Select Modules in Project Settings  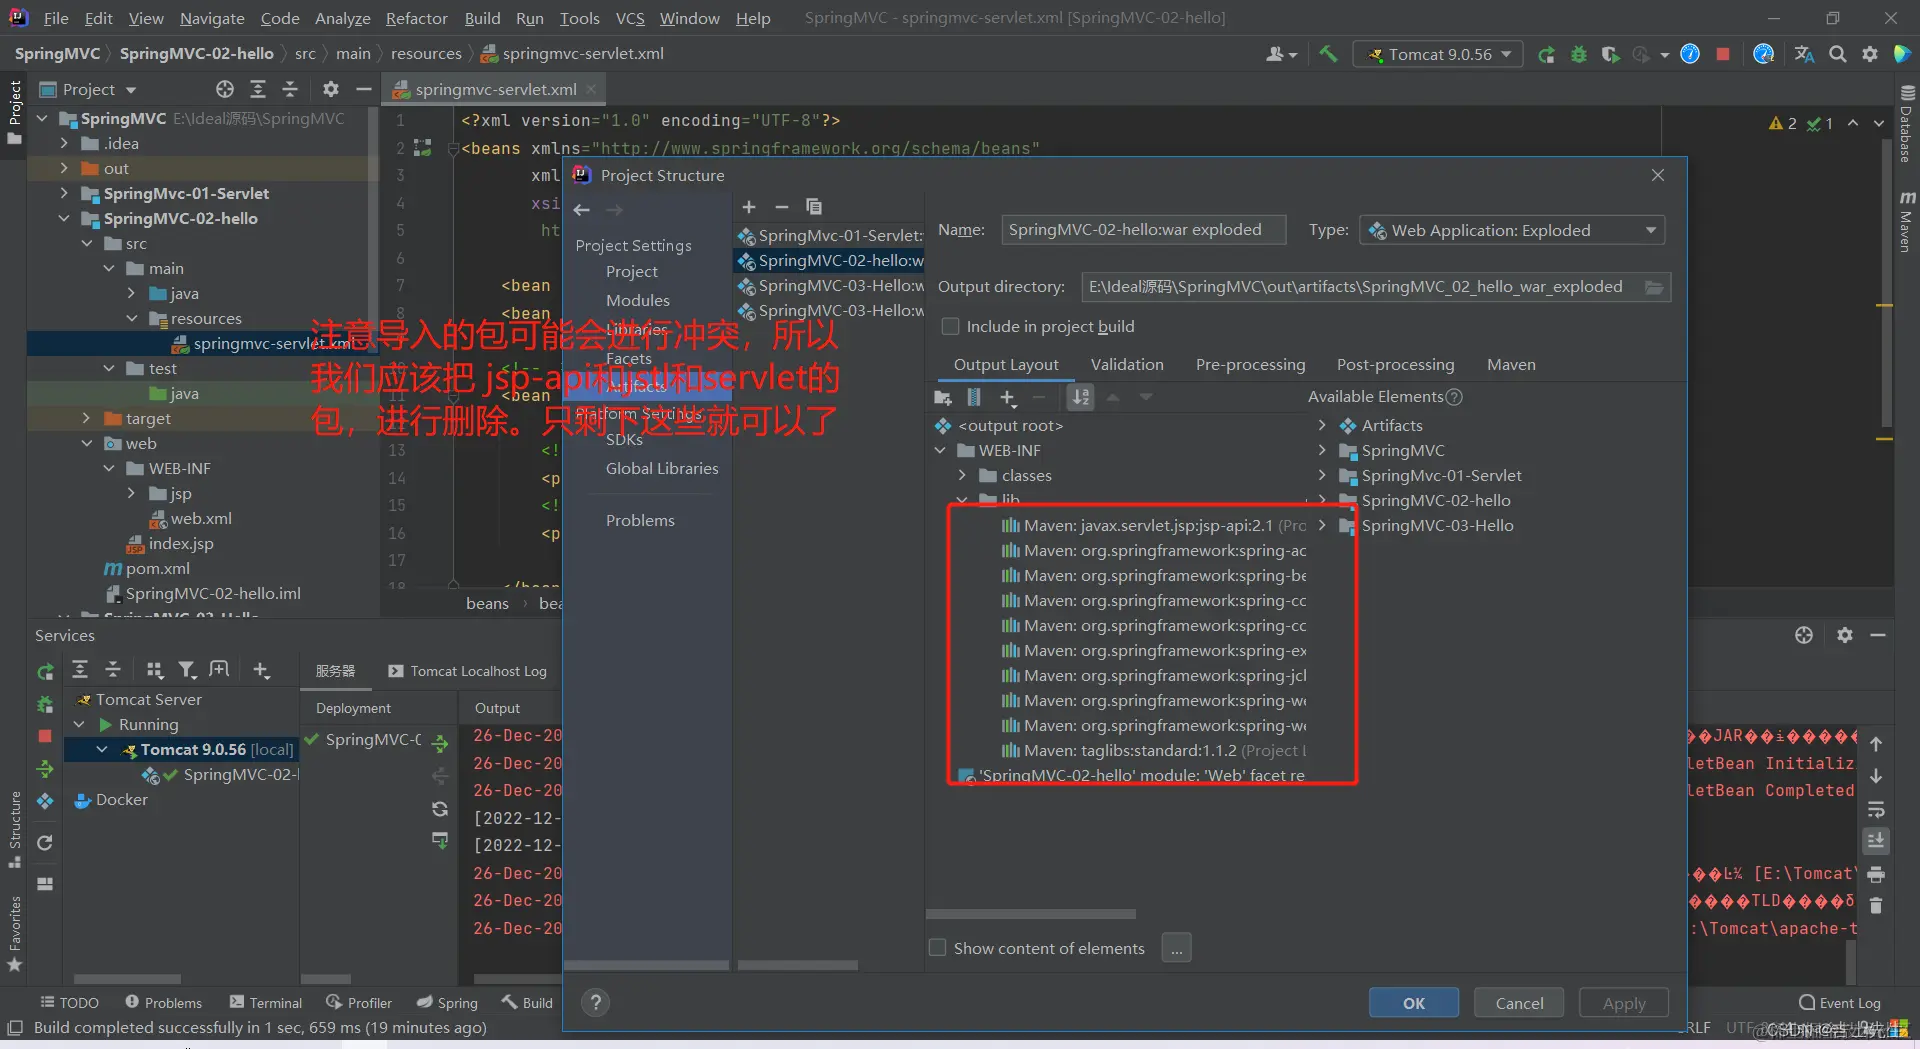(x=637, y=300)
